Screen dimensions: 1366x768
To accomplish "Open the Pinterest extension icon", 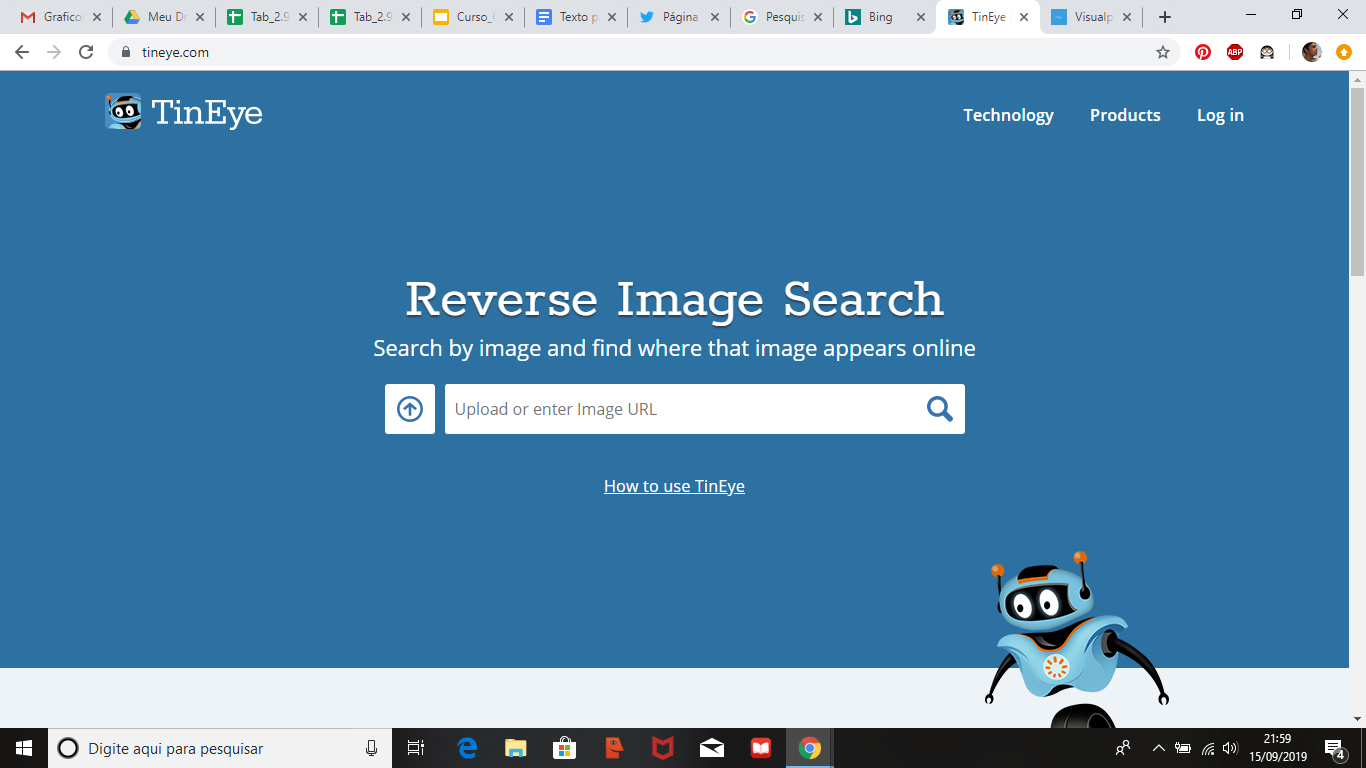I will pos(1203,52).
